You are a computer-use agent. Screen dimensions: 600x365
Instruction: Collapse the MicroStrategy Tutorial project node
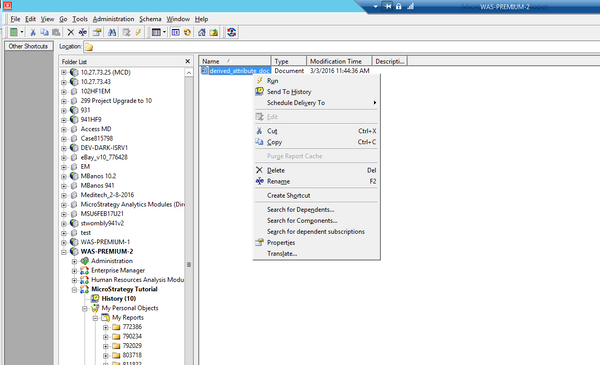[74, 290]
